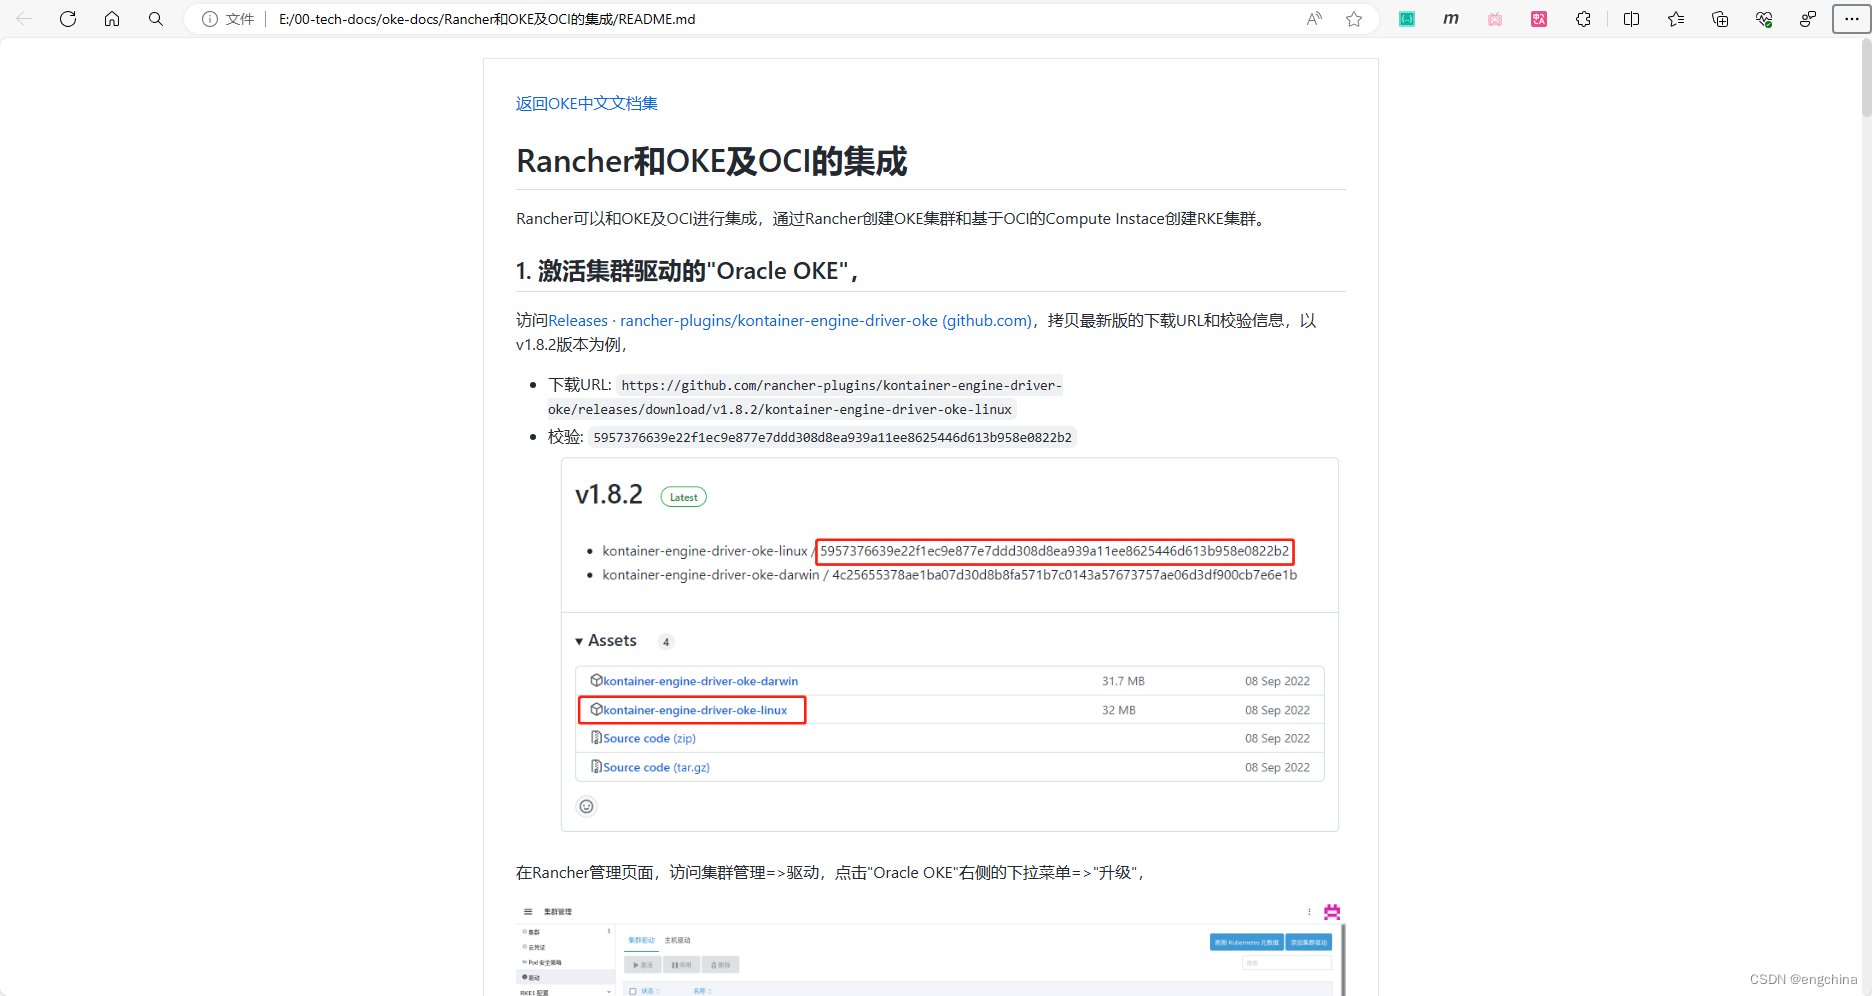The width and height of the screenshot is (1872, 996).
Task: Go to the browser home page
Action: point(112,19)
